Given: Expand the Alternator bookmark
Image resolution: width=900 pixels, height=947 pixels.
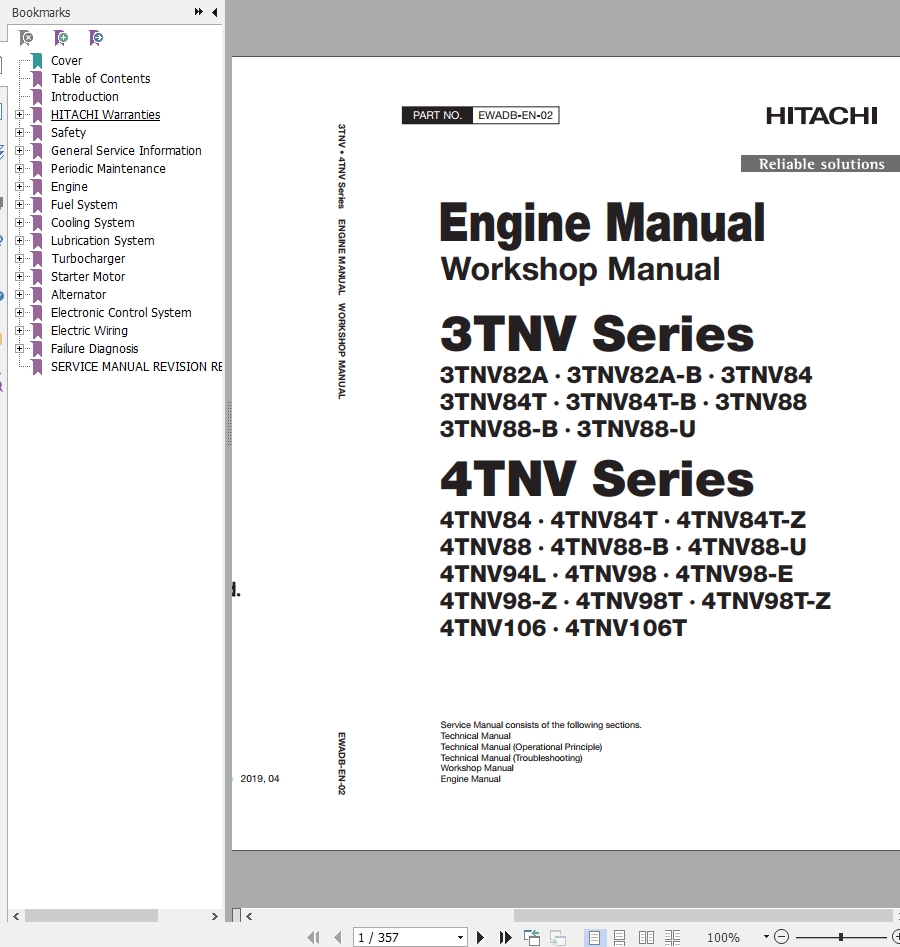Looking at the screenshot, I should pos(19,295).
